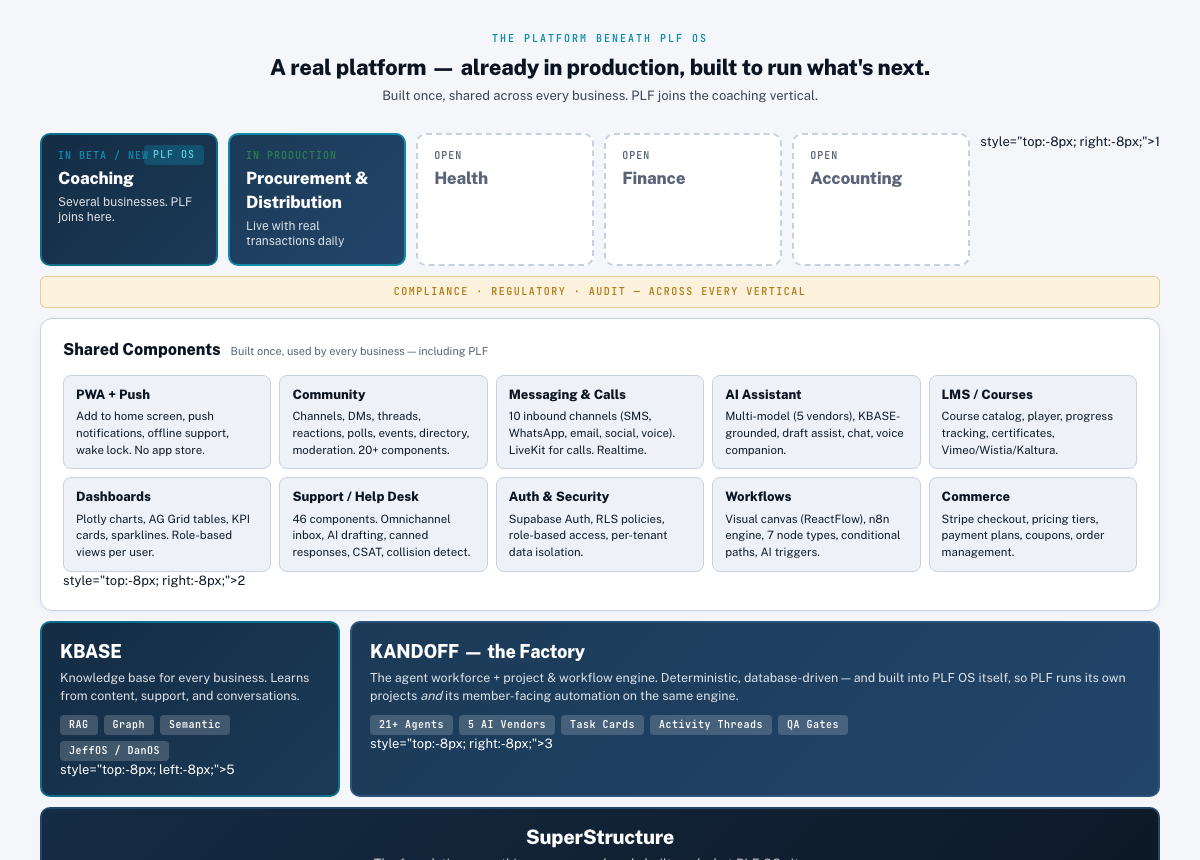Click the OPEN label above Accounting

click(x=824, y=155)
